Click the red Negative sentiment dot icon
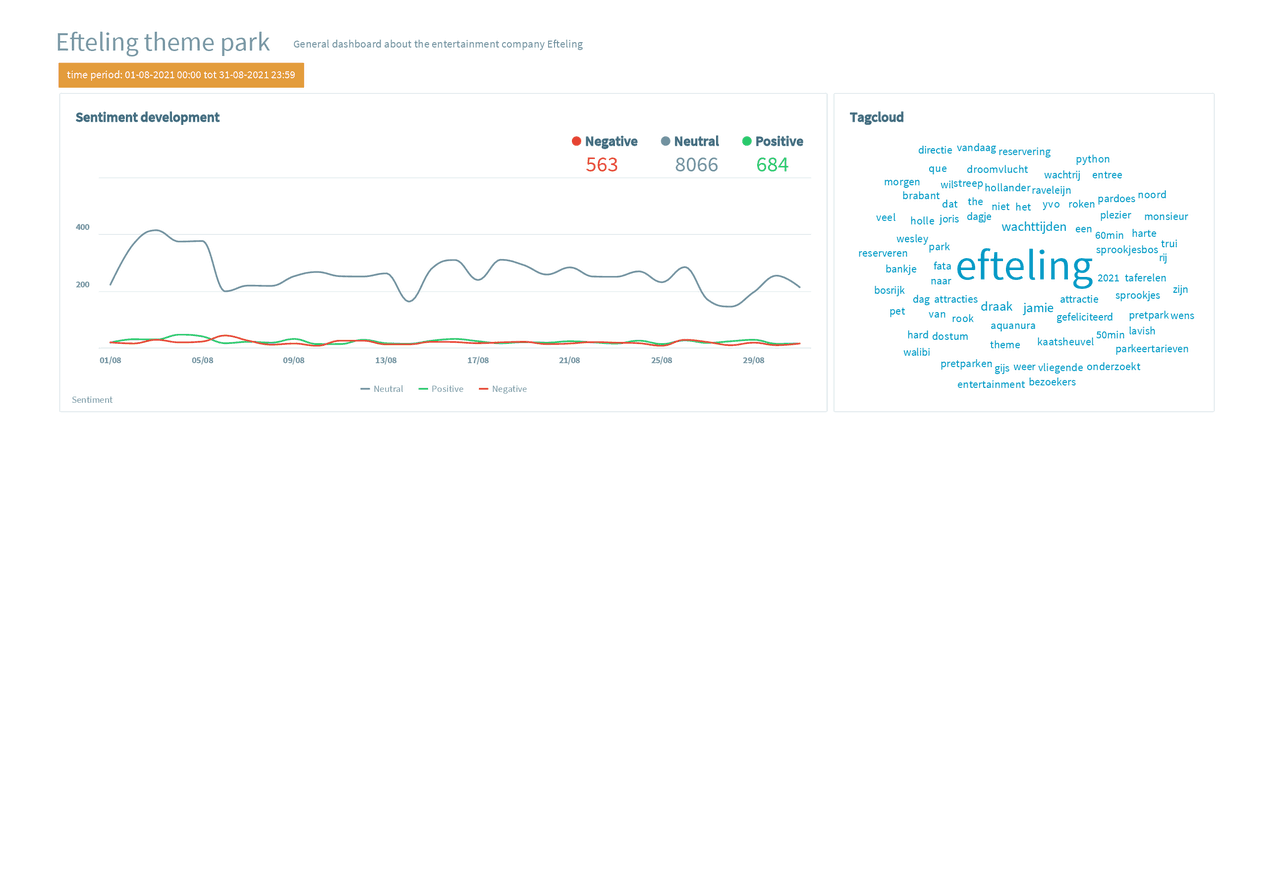Viewport: 1280px width, 869px height. 575,141
